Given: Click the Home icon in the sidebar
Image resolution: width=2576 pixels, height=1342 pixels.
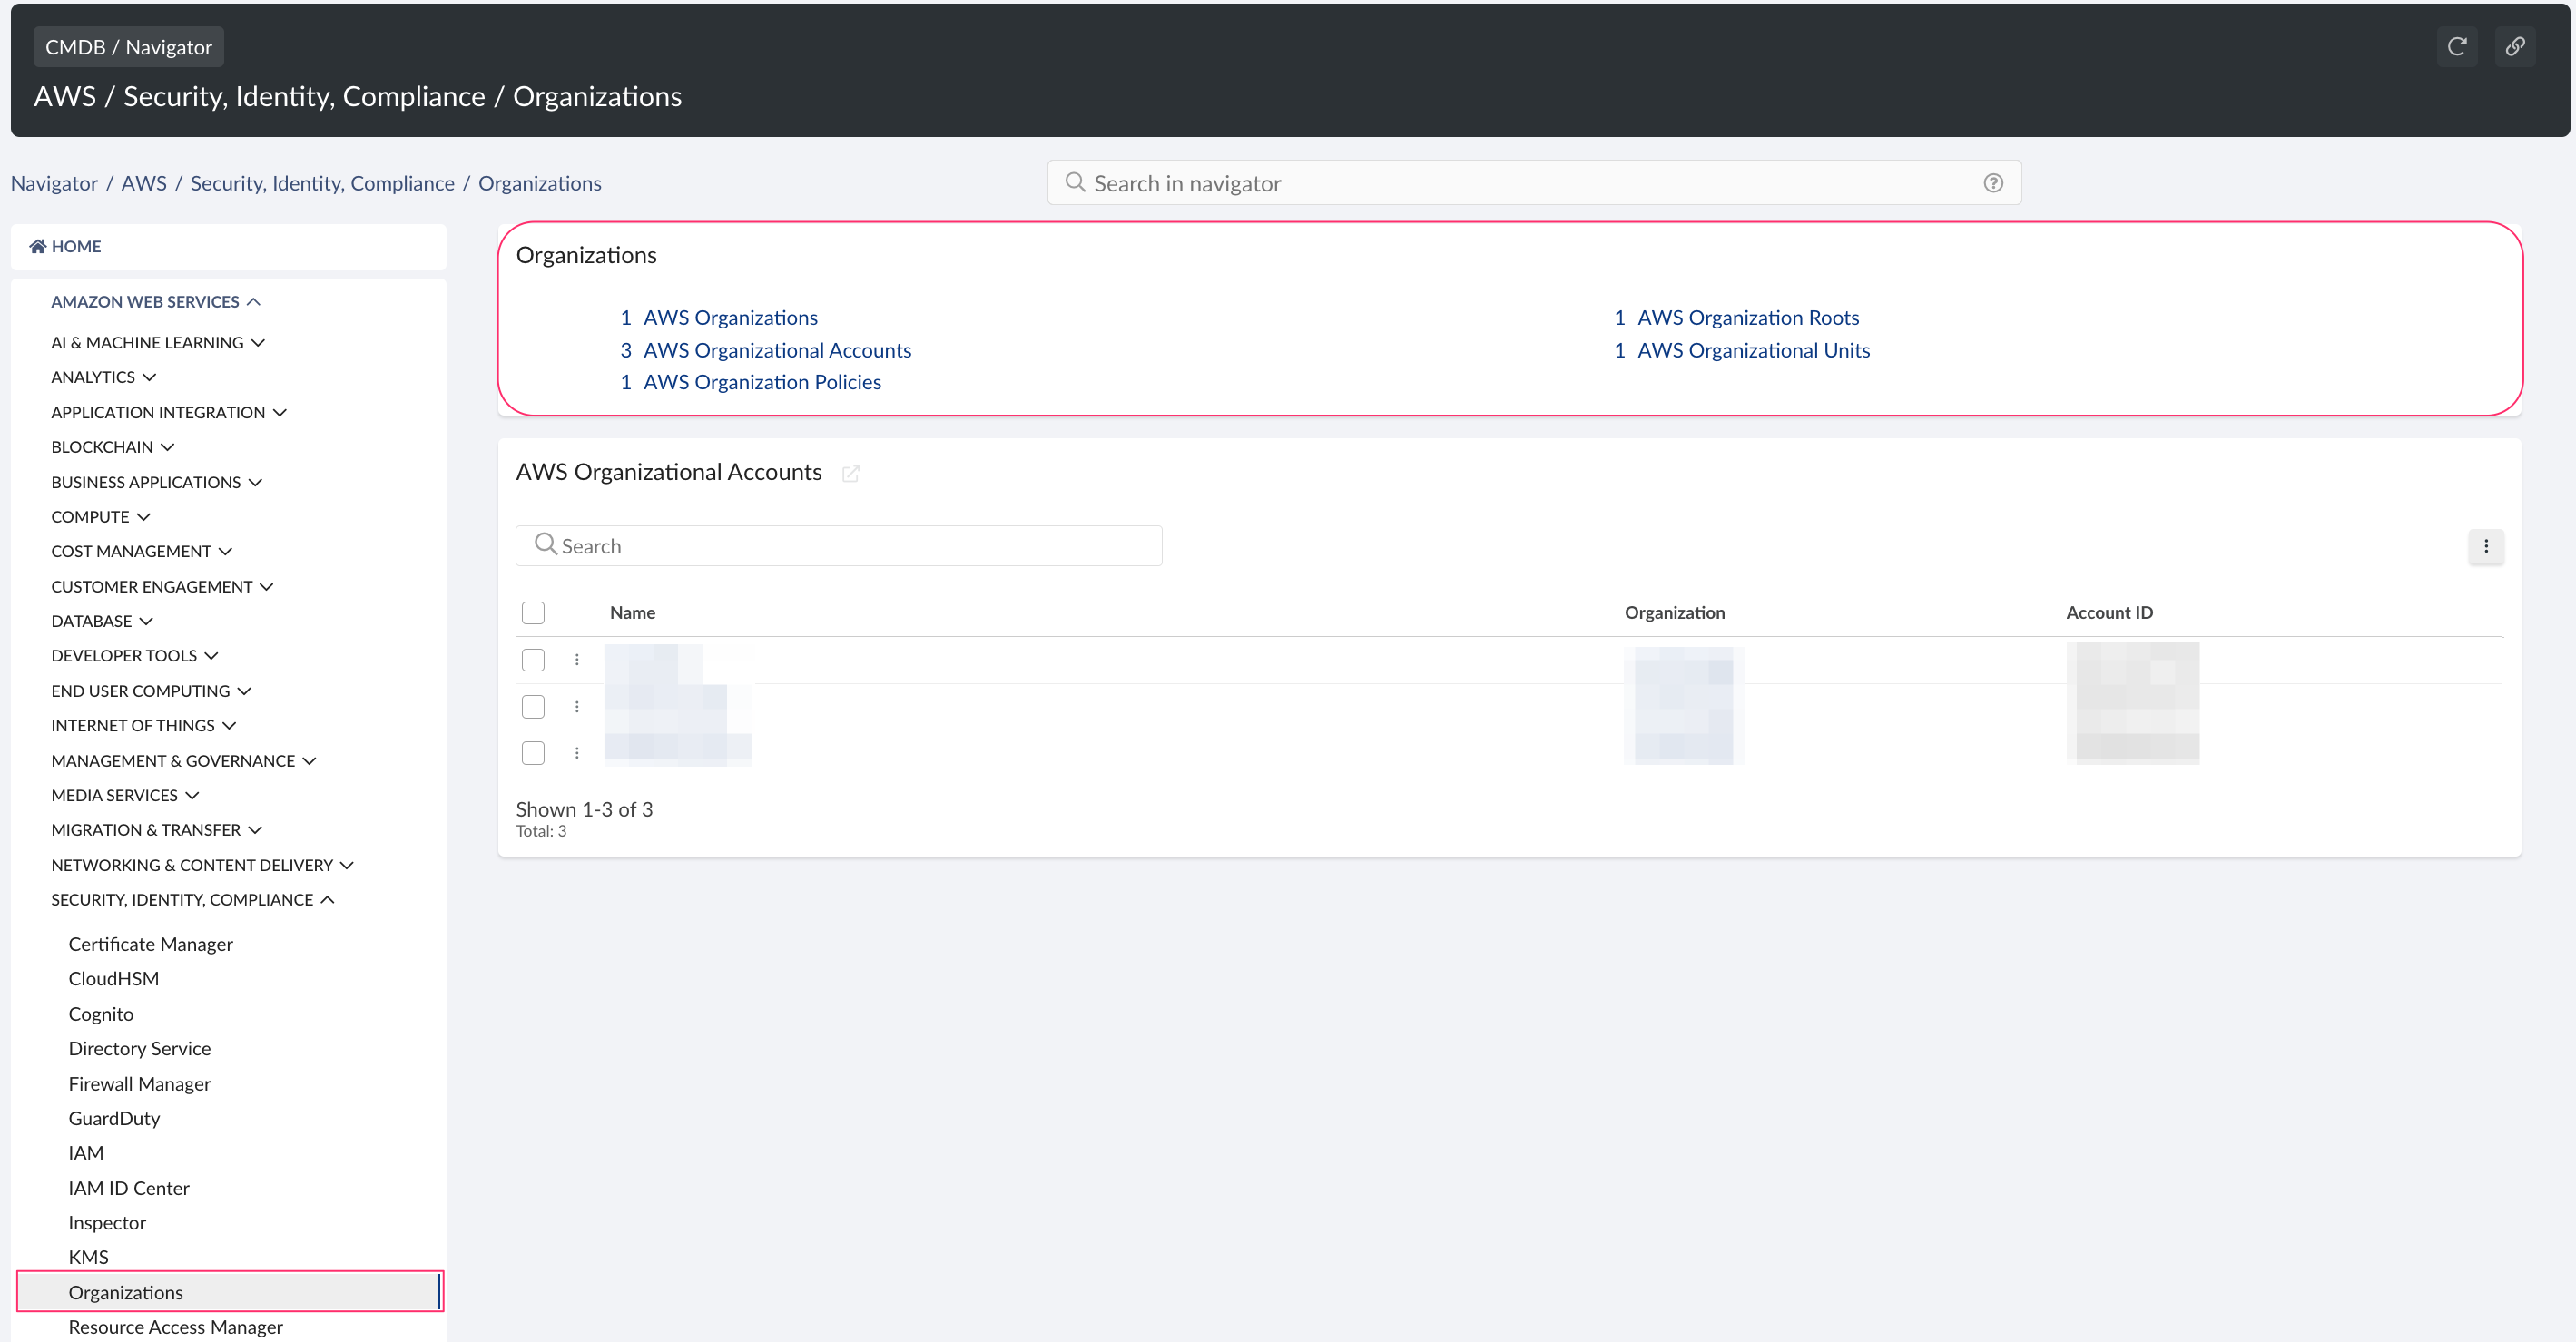Looking at the screenshot, I should pyautogui.click(x=37, y=245).
